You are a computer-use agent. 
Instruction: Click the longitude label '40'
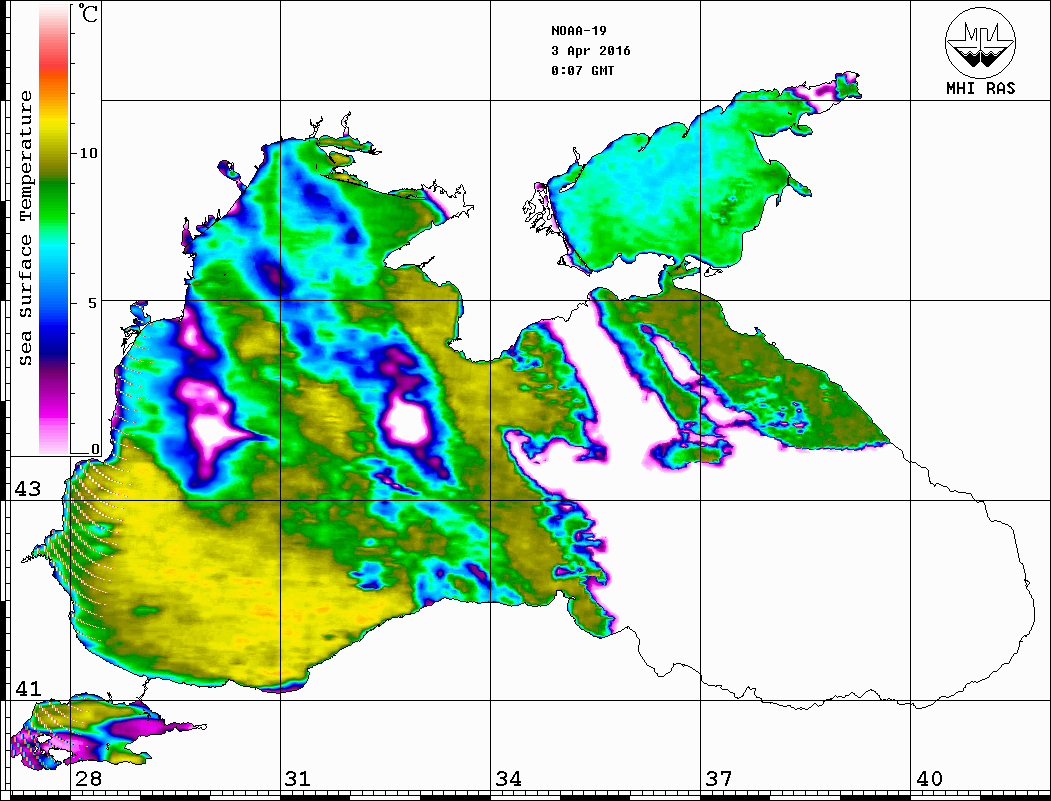click(929, 778)
